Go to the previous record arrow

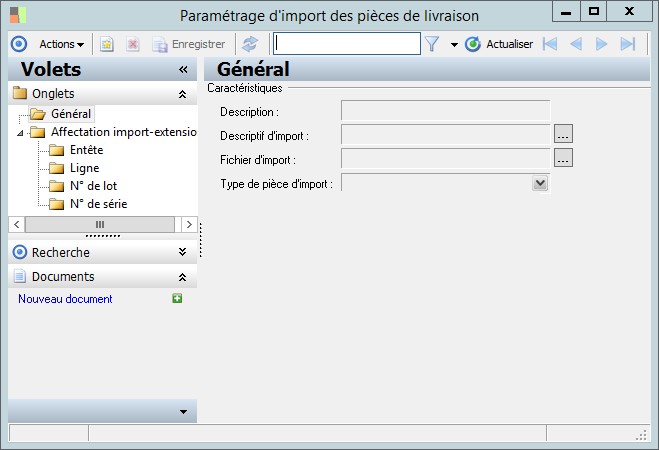click(576, 44)
